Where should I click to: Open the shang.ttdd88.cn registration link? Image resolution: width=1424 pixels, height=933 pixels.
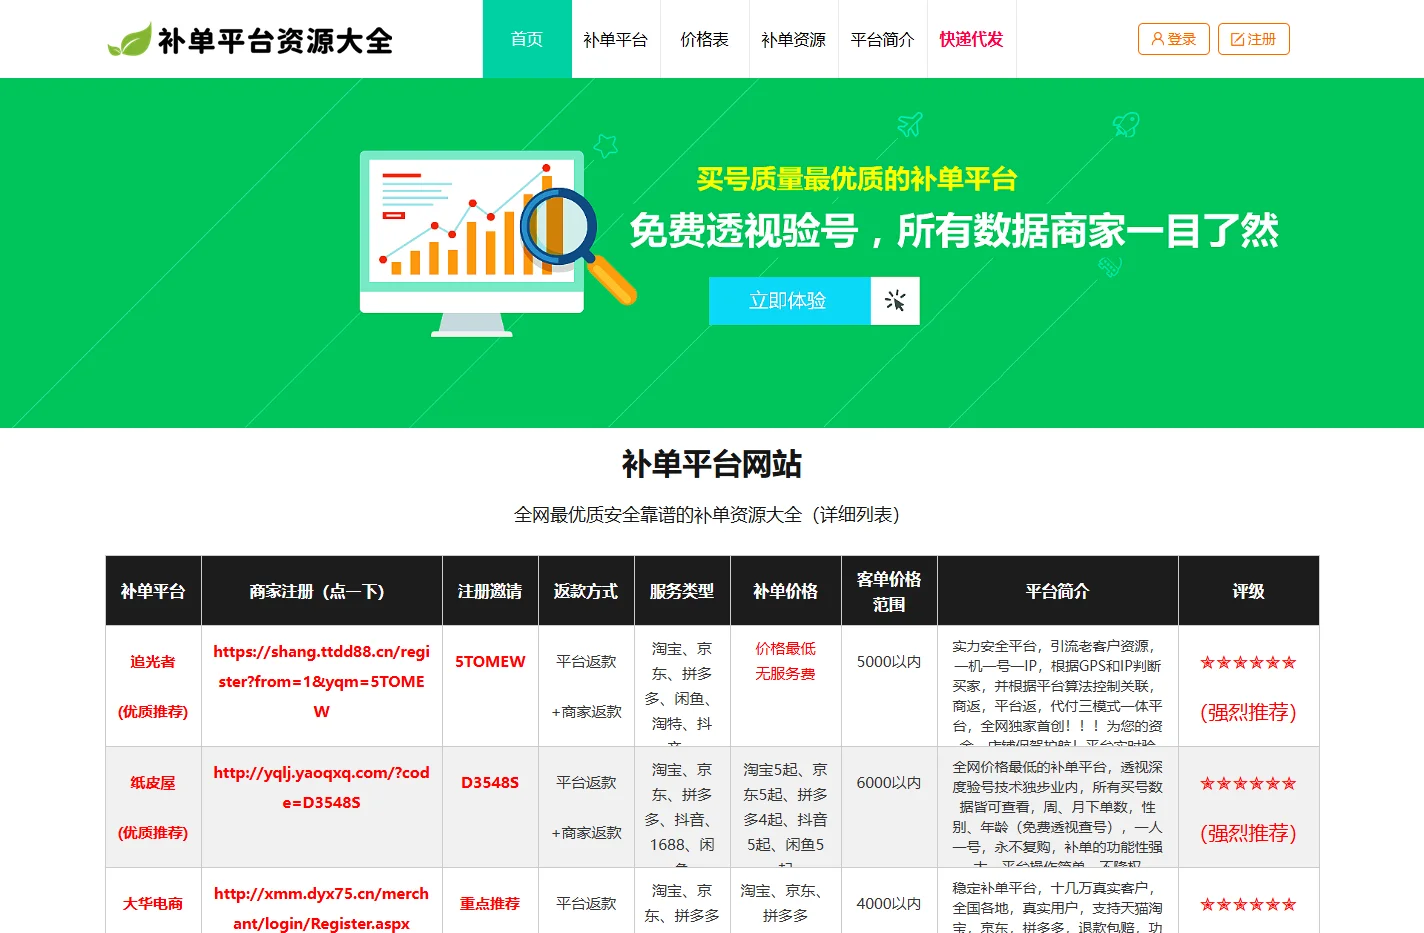[x=321, y=681]
